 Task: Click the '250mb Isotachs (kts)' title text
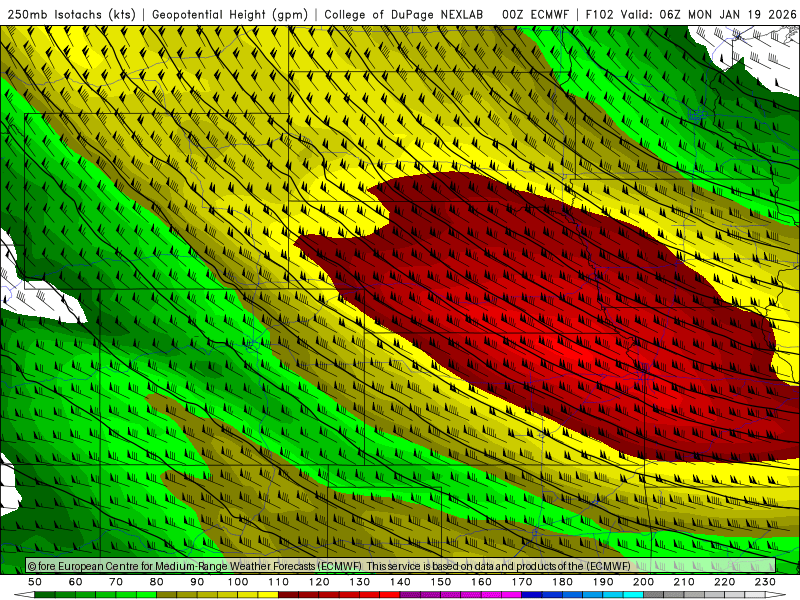click(71, 15)
